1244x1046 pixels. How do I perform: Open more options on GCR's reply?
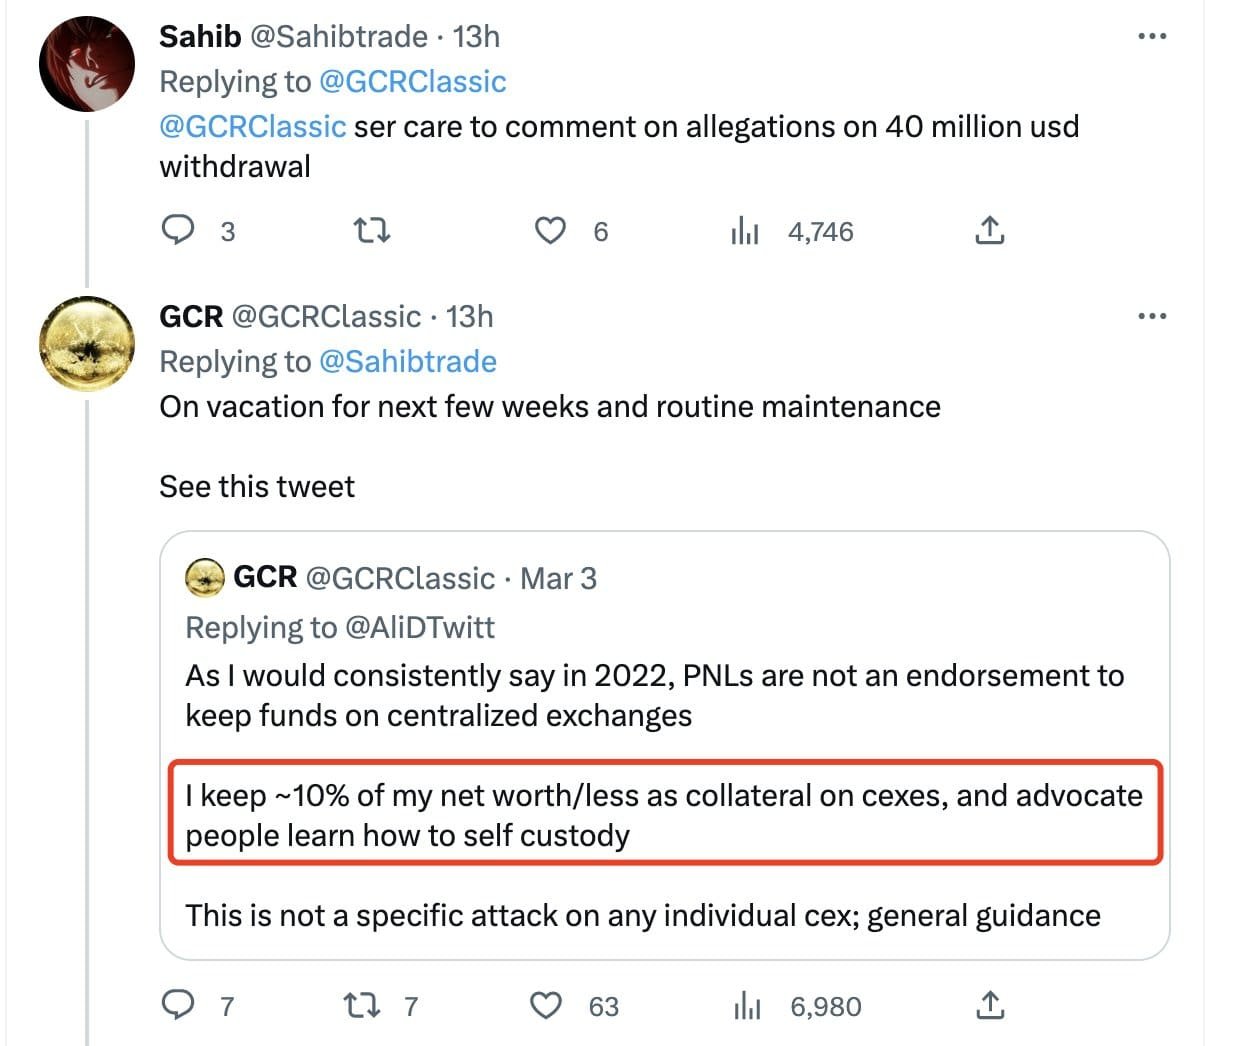point(1152,317)
